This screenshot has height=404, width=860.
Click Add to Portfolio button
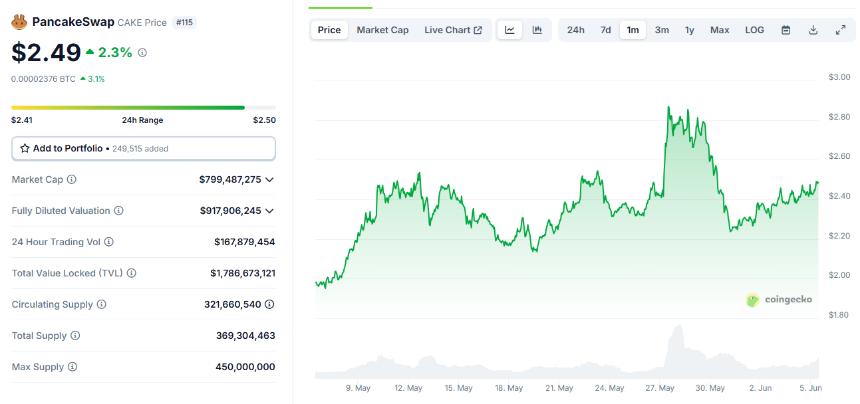143,148
